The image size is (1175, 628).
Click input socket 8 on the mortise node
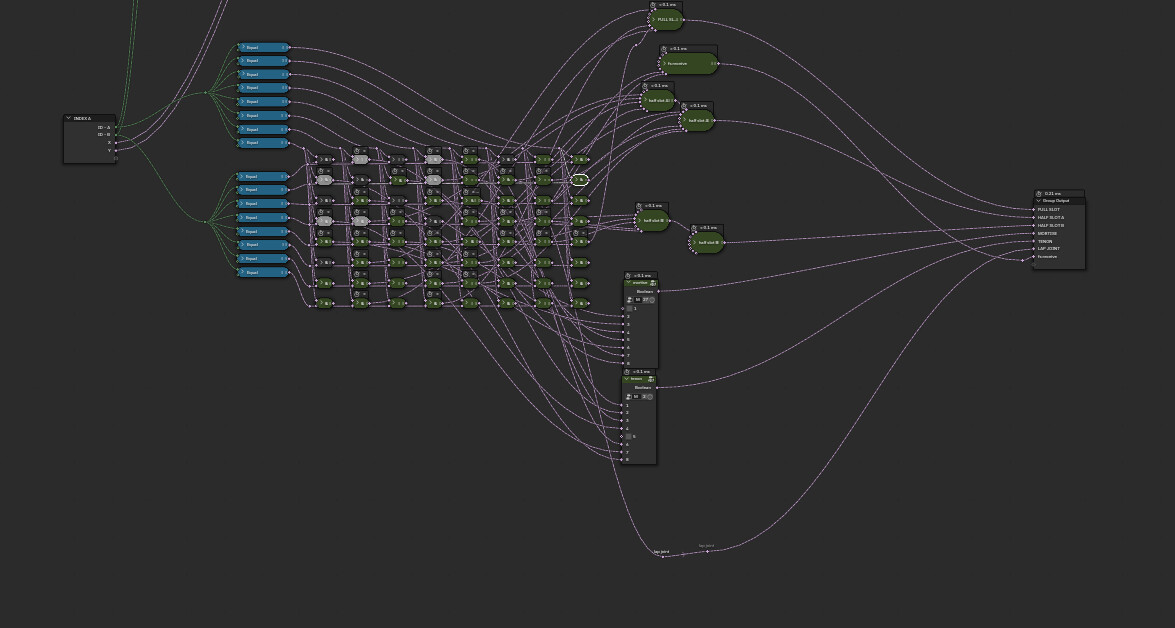pyautogui.click(x=623, y=363)
